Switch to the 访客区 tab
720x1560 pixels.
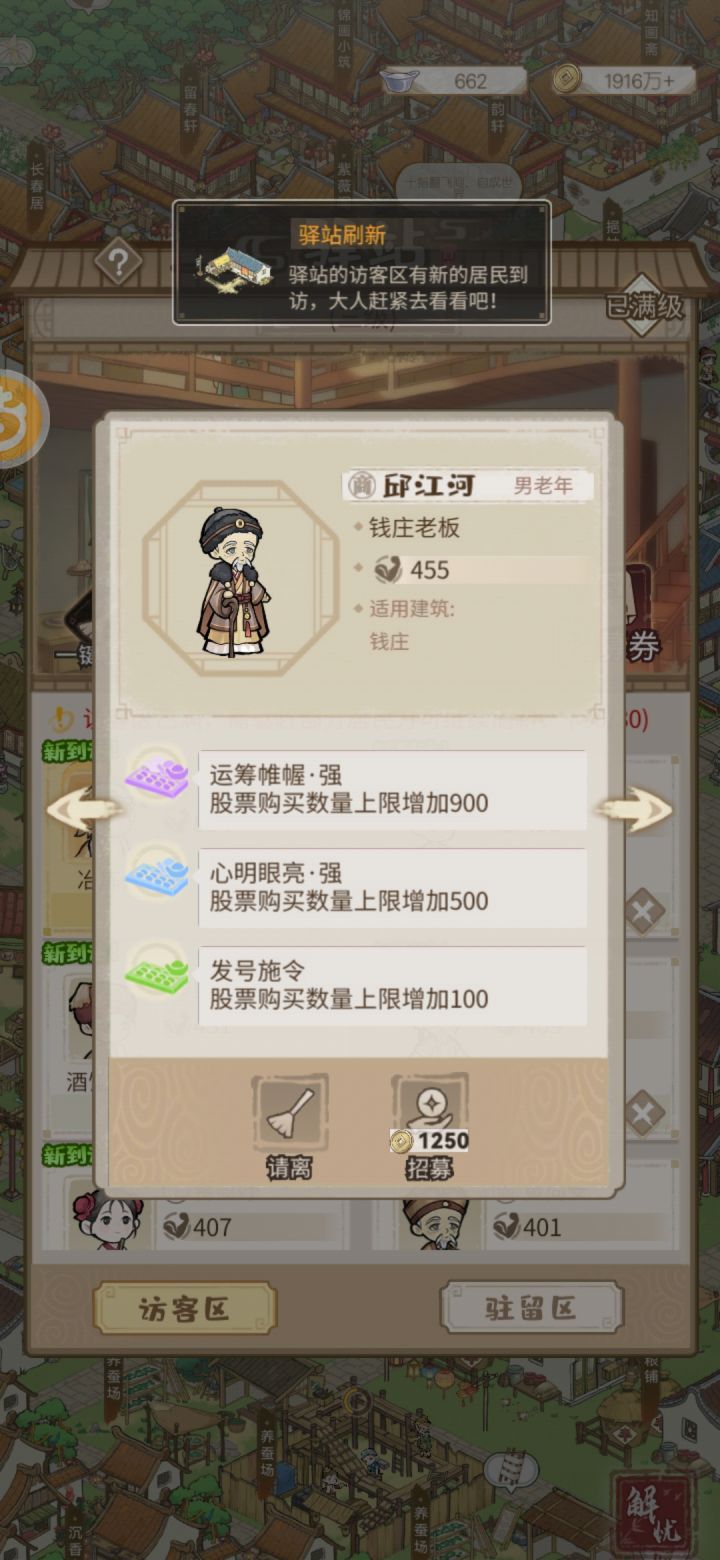tap(184, 1308)
